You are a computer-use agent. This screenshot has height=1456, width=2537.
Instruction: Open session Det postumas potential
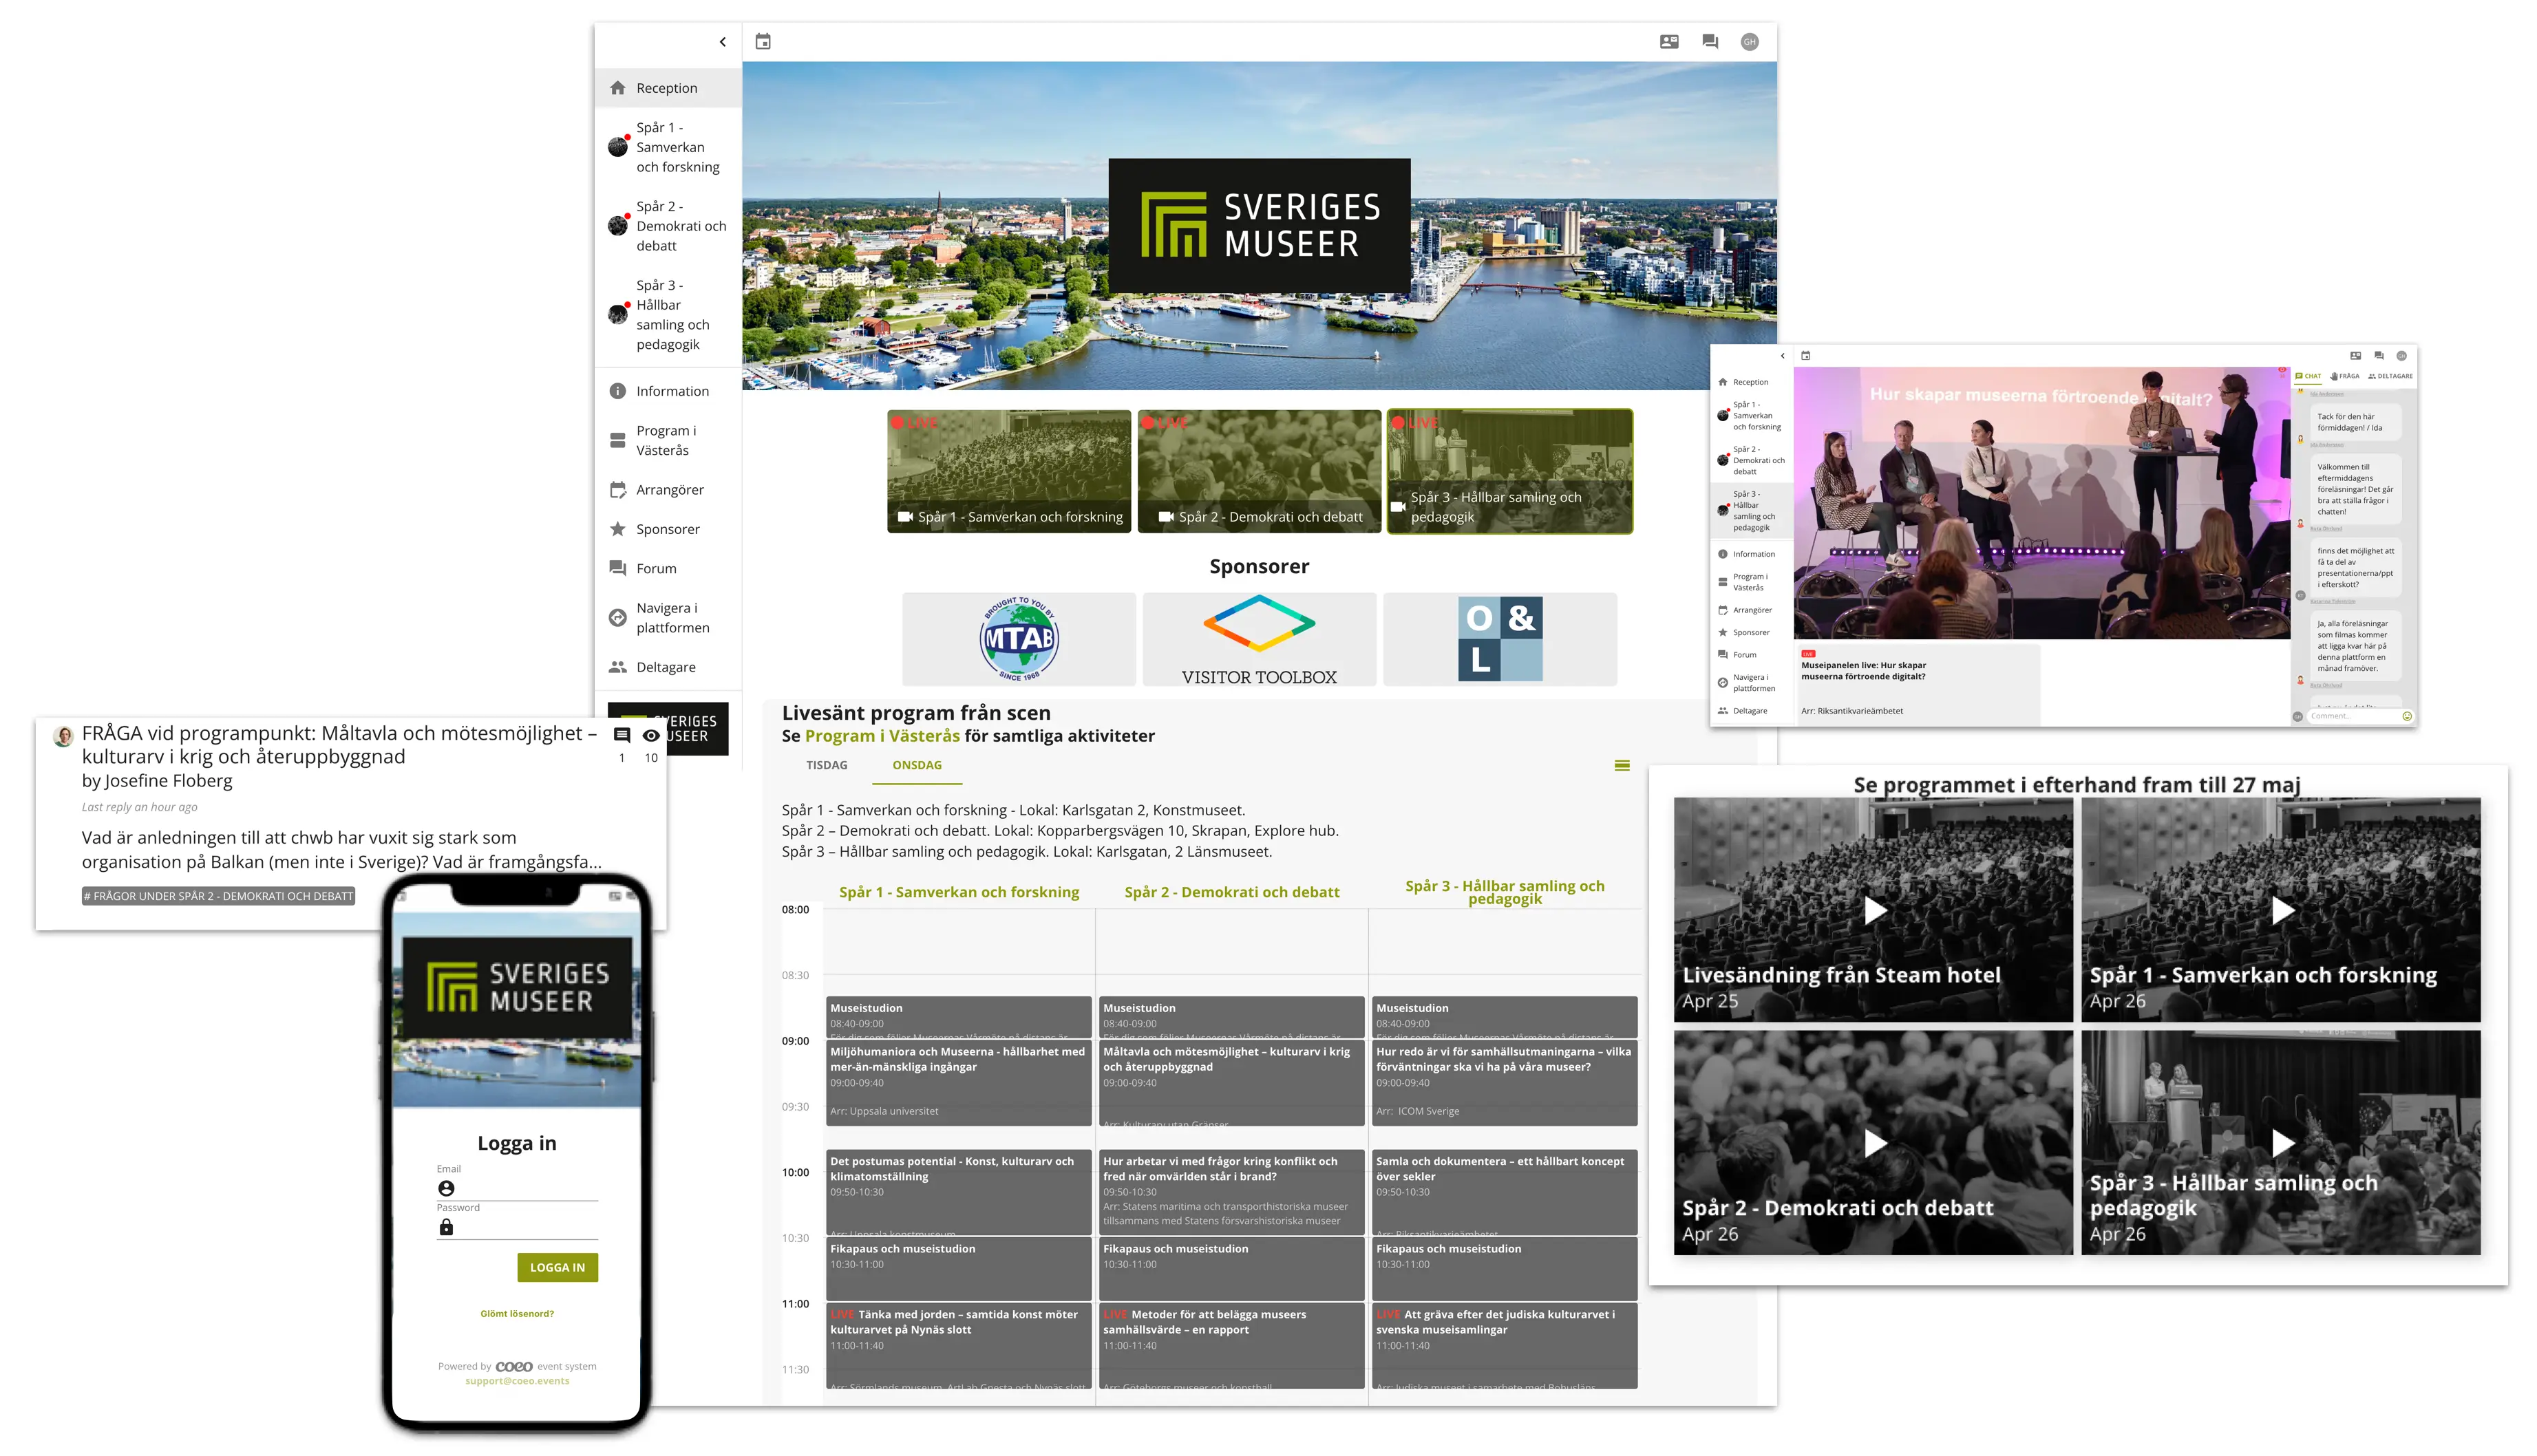(958, 1192)
